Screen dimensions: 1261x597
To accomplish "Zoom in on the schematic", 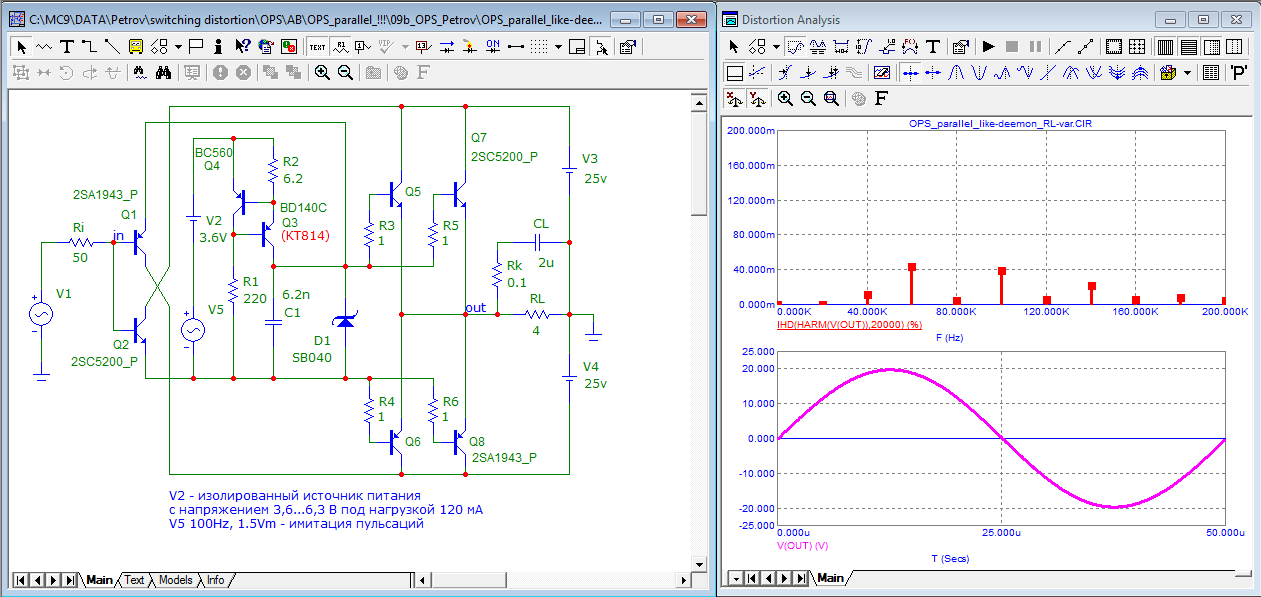I will tap(322, 72).
